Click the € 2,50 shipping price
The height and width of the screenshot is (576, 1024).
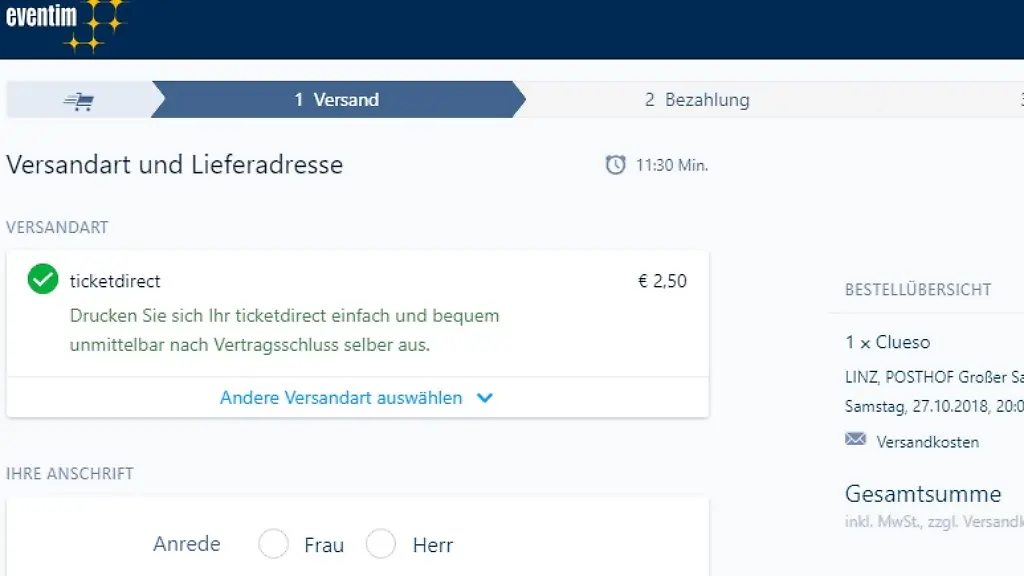point(662,281)
